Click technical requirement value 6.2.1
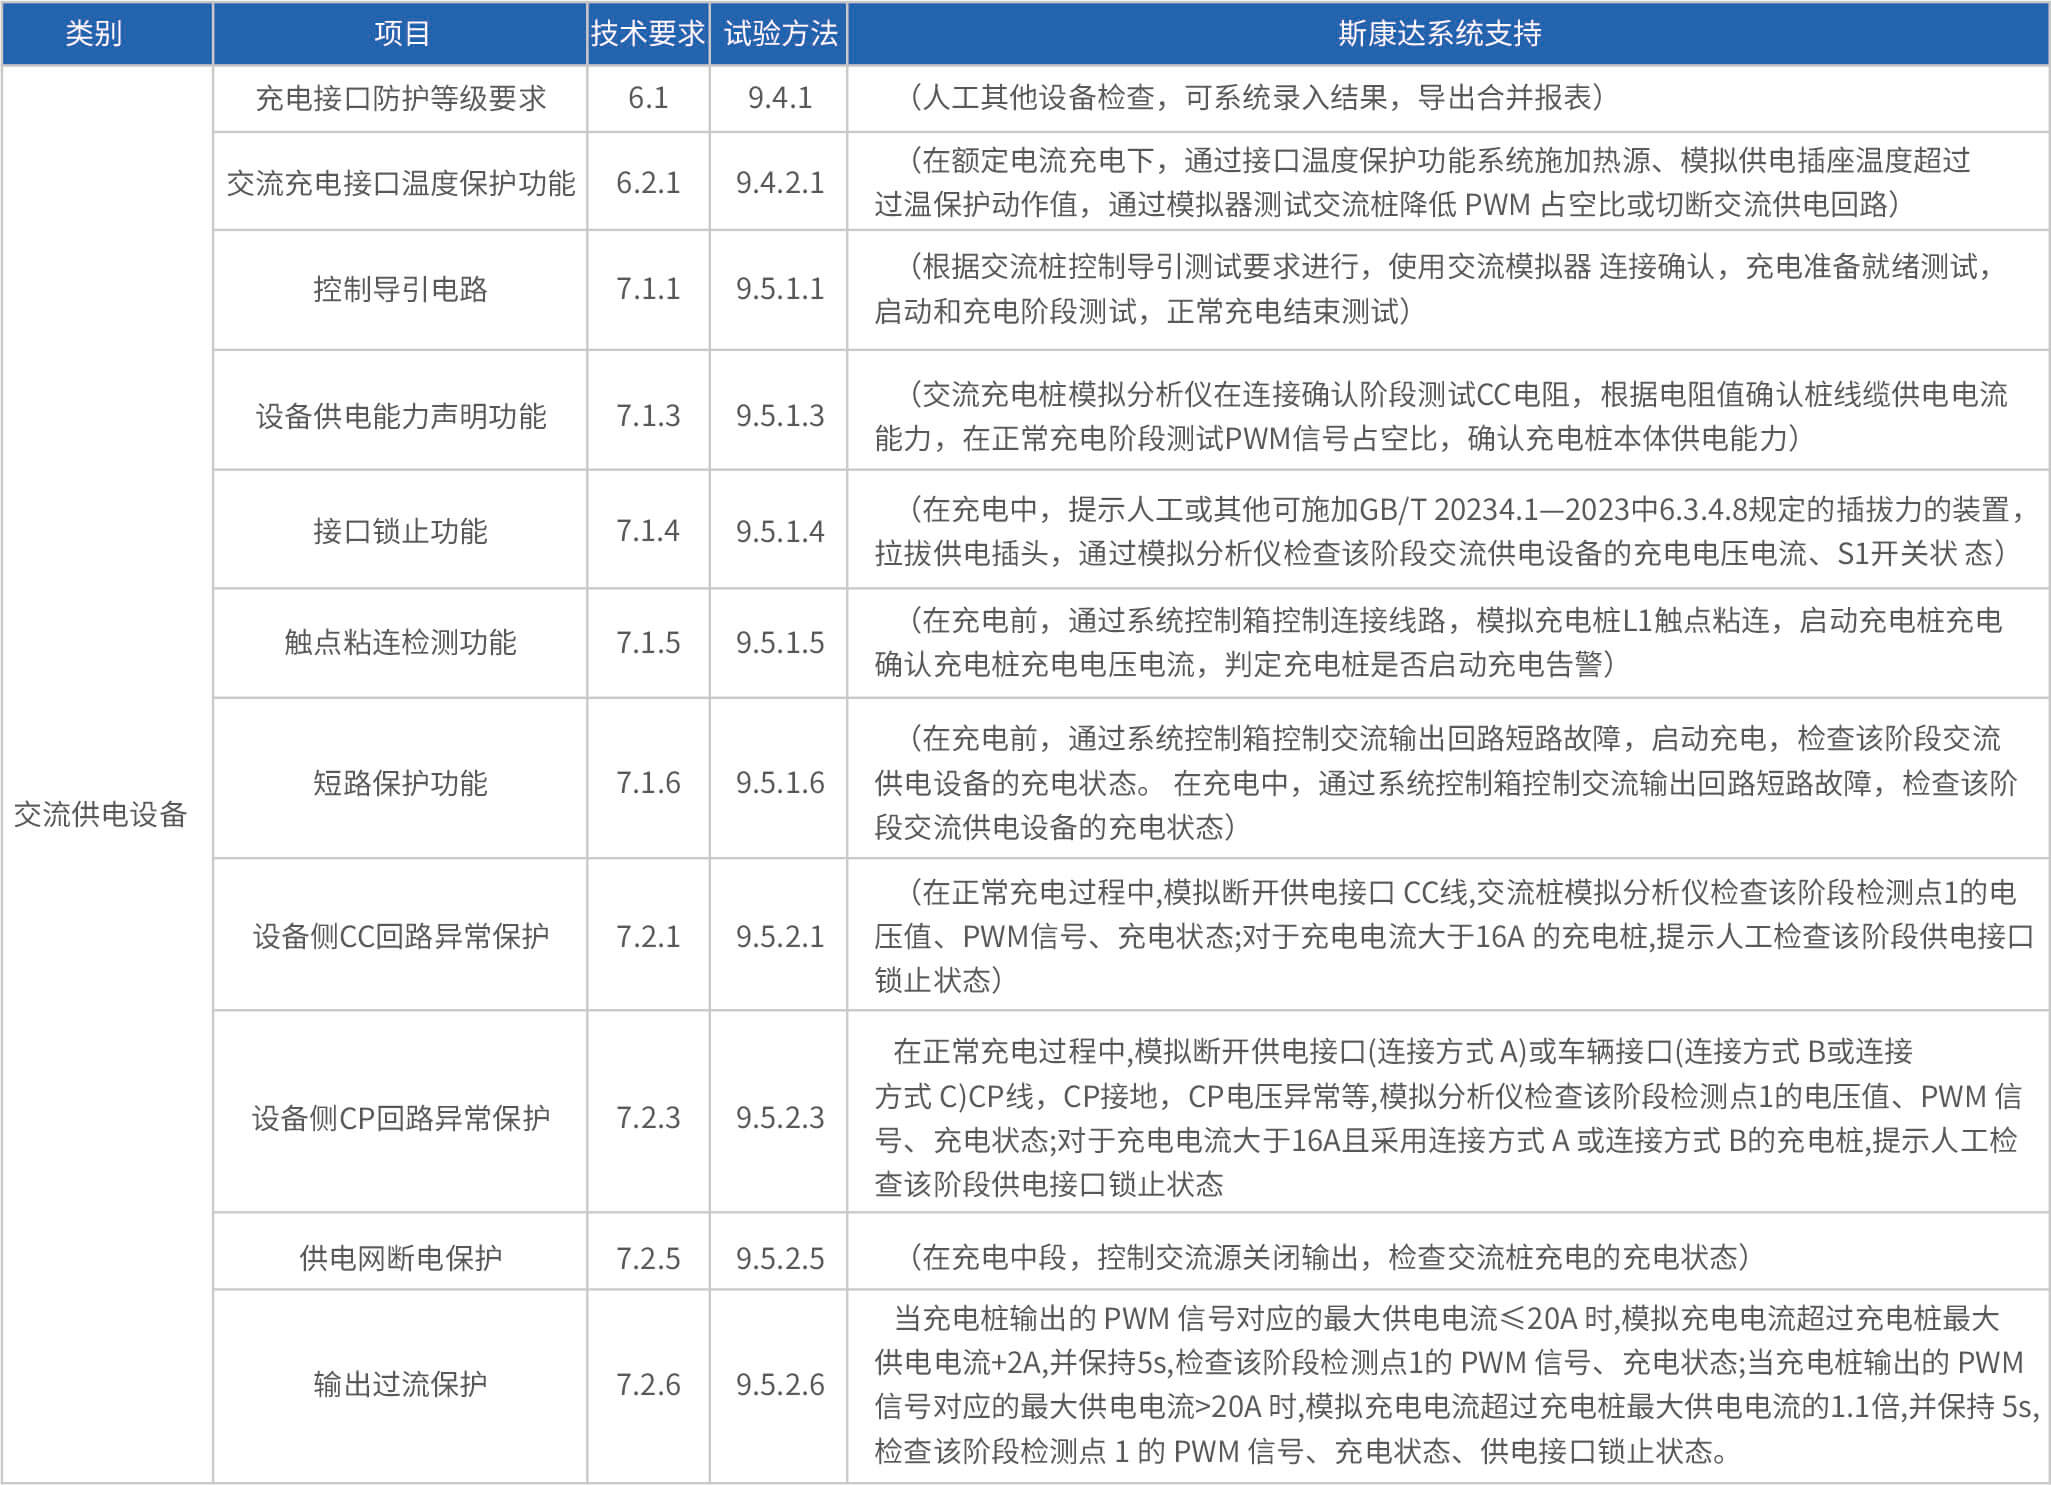 click(x=648, y=183)
